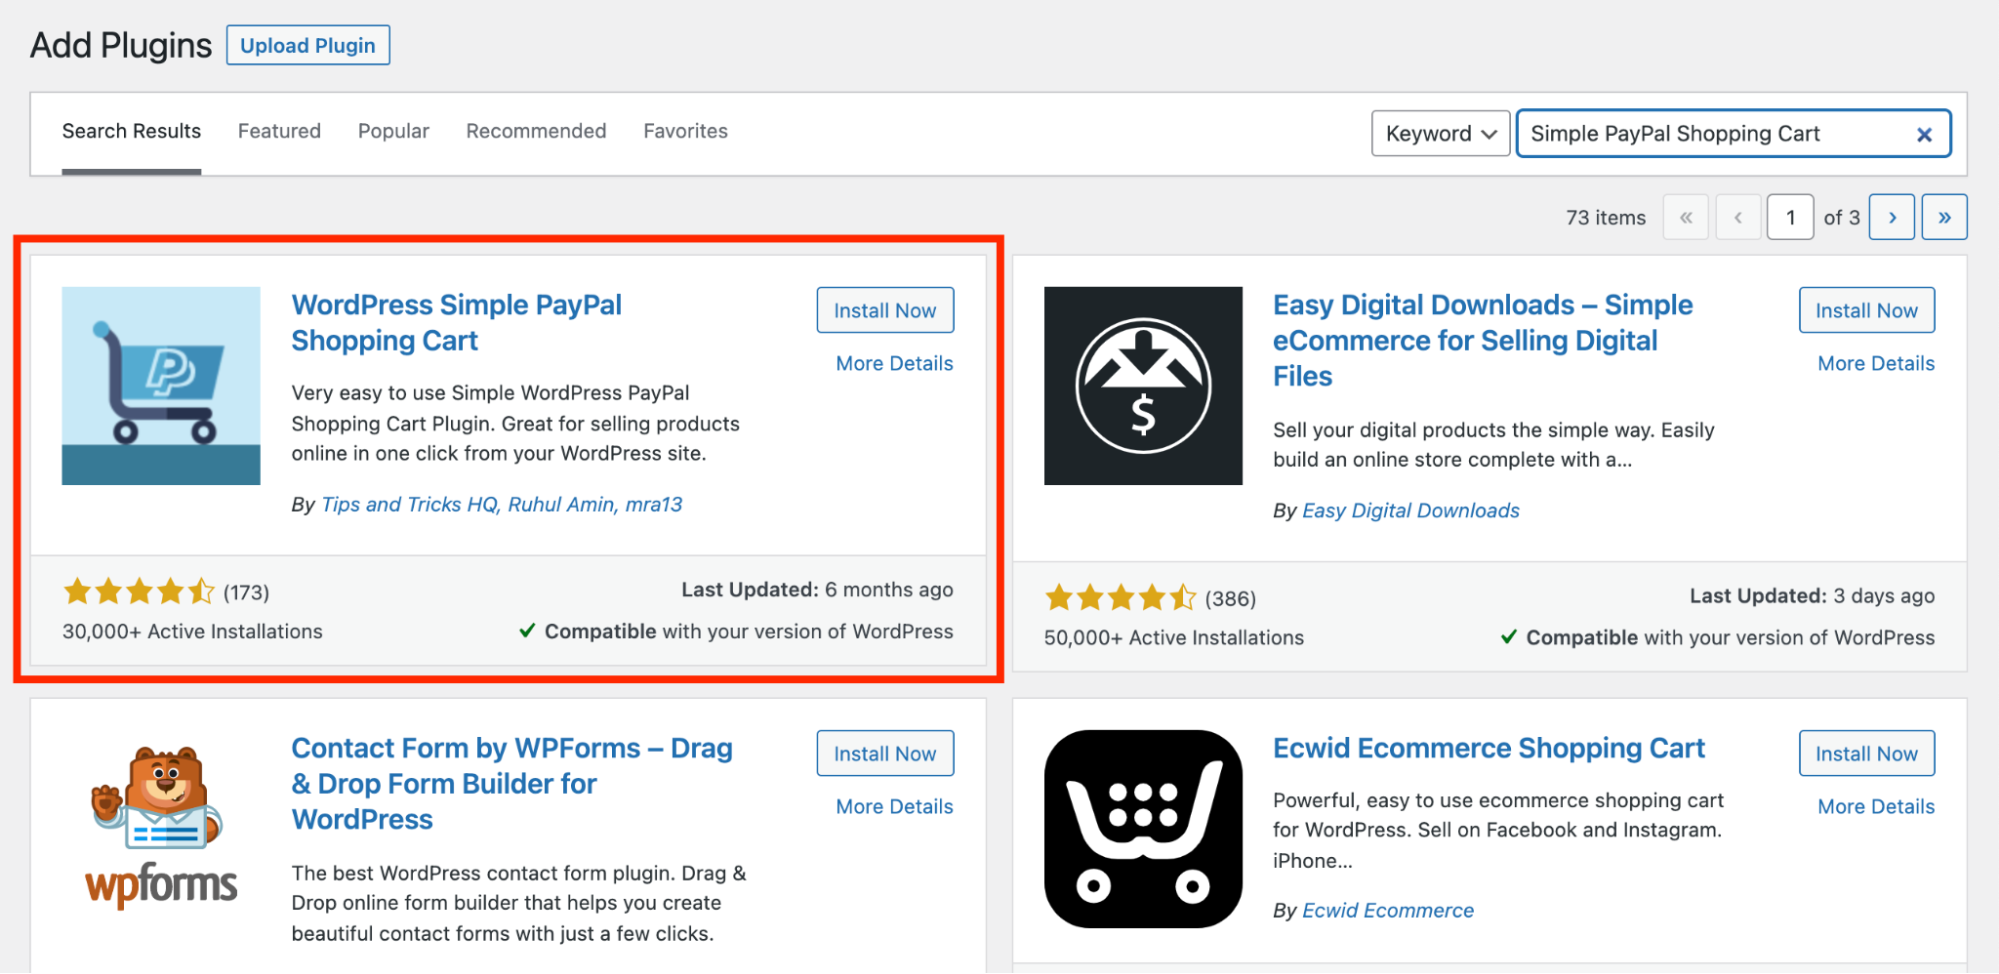Install the Ecwid Ecommerce Shopping Cart plugin
Screen dimensions: 1999x974
point(1866,753)
